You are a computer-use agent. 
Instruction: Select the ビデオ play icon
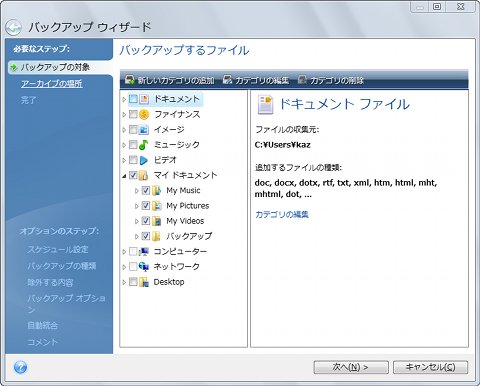[x=144, y=160]
